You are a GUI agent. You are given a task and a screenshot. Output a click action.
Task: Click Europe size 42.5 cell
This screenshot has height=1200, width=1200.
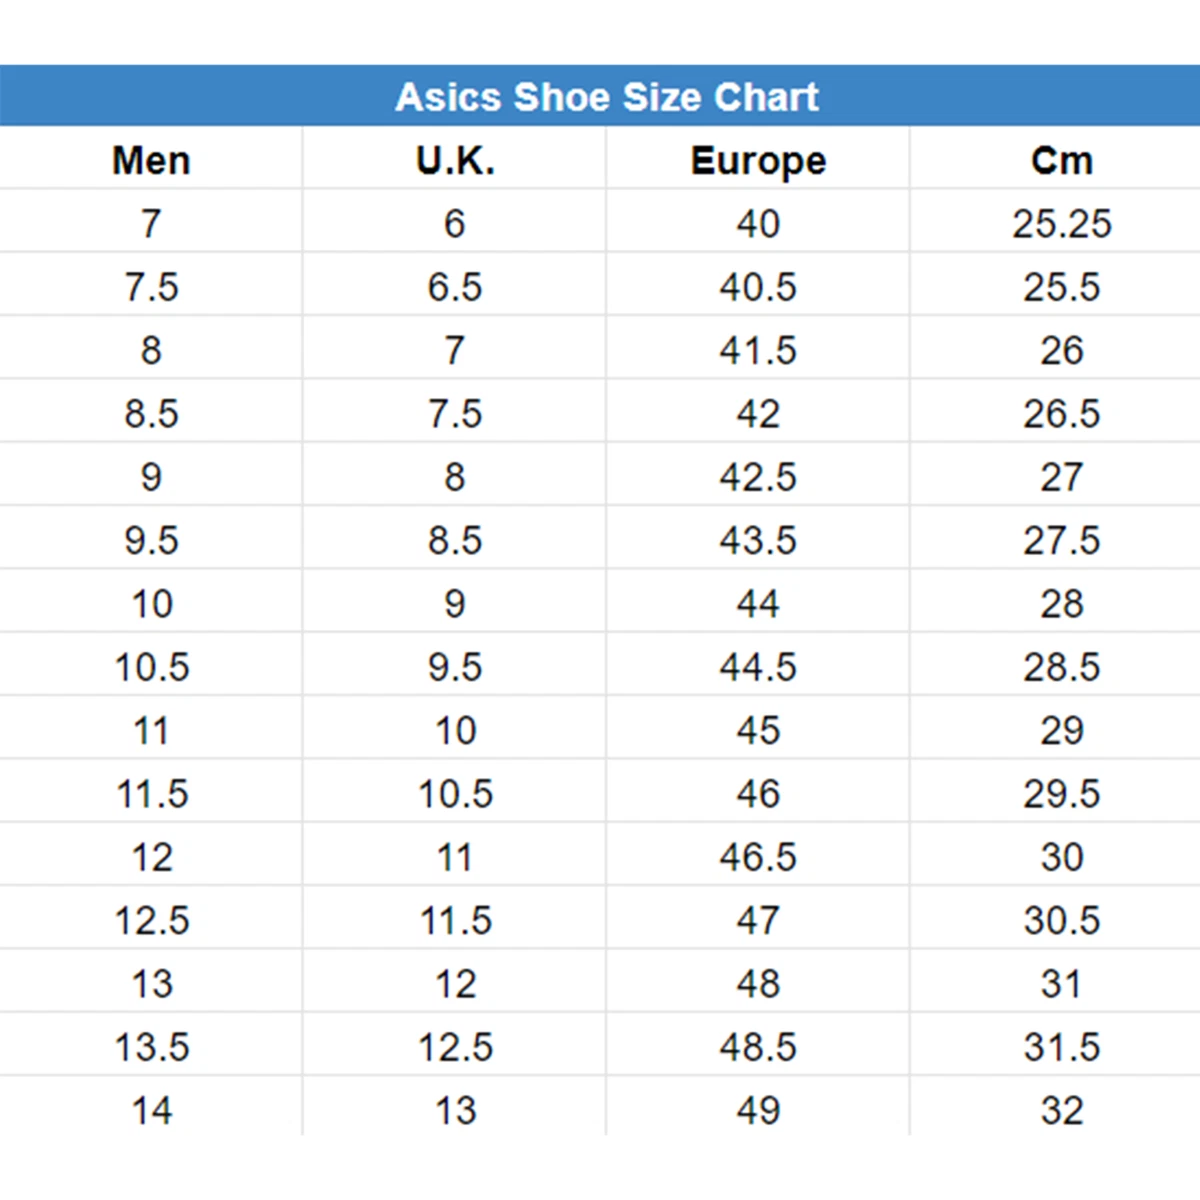758,477
